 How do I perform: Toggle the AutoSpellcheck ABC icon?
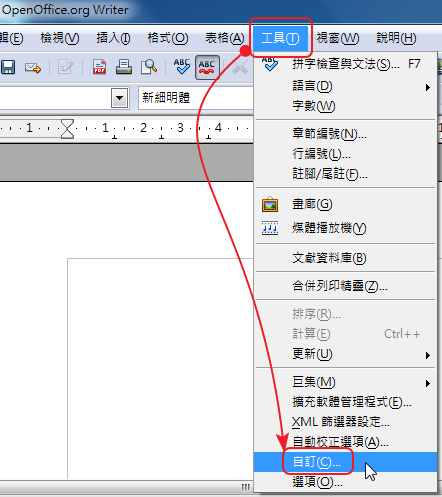tap(207, 67)
